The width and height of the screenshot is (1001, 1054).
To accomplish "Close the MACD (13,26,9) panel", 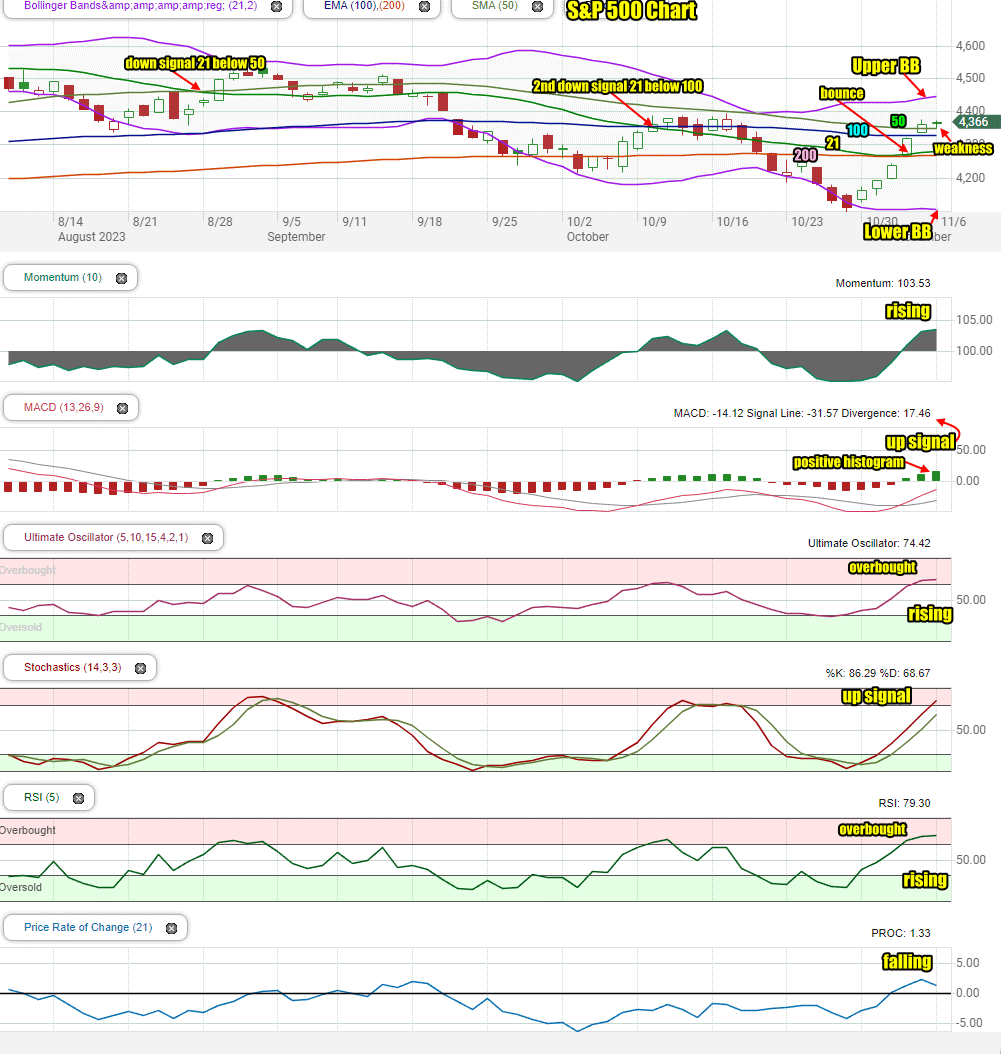I will pyautogui.click(x=122, y=408).
